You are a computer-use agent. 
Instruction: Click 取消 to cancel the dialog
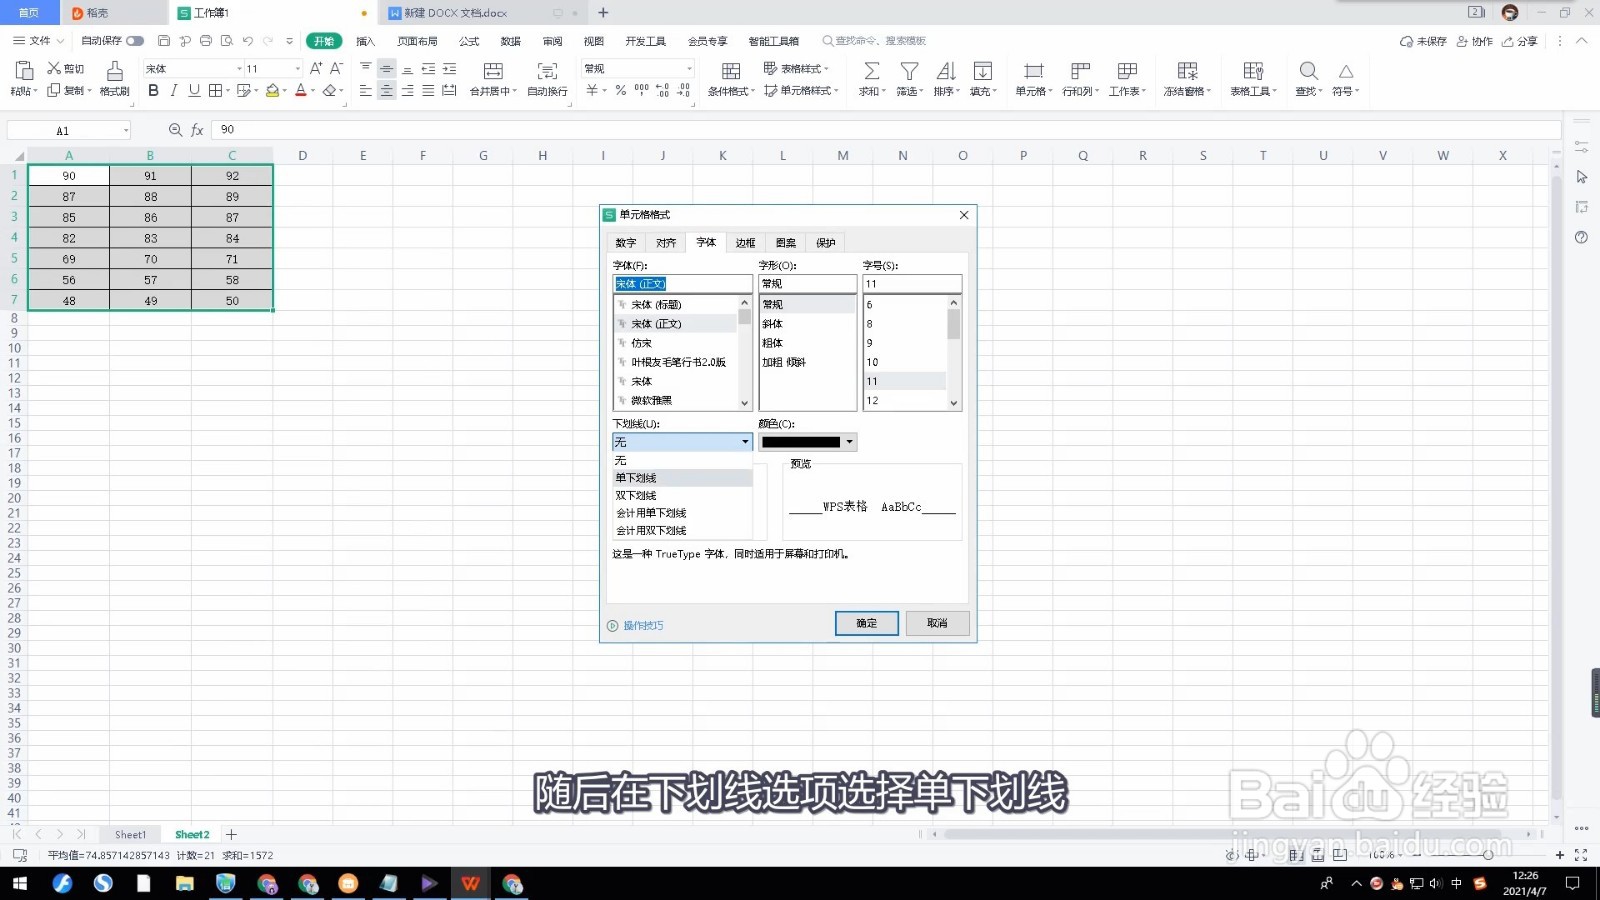tap(937, 623)
